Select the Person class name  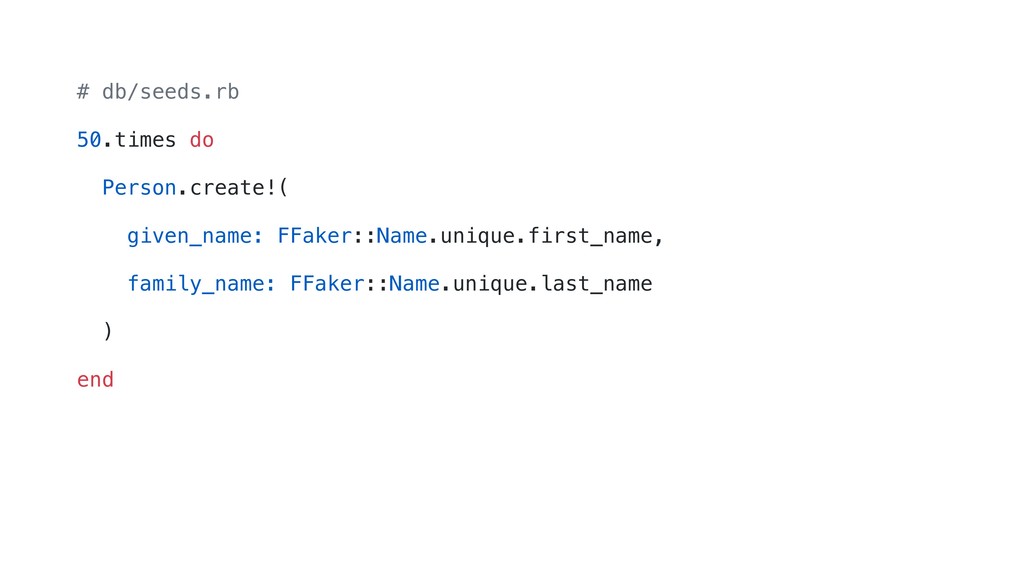point(139,188)
